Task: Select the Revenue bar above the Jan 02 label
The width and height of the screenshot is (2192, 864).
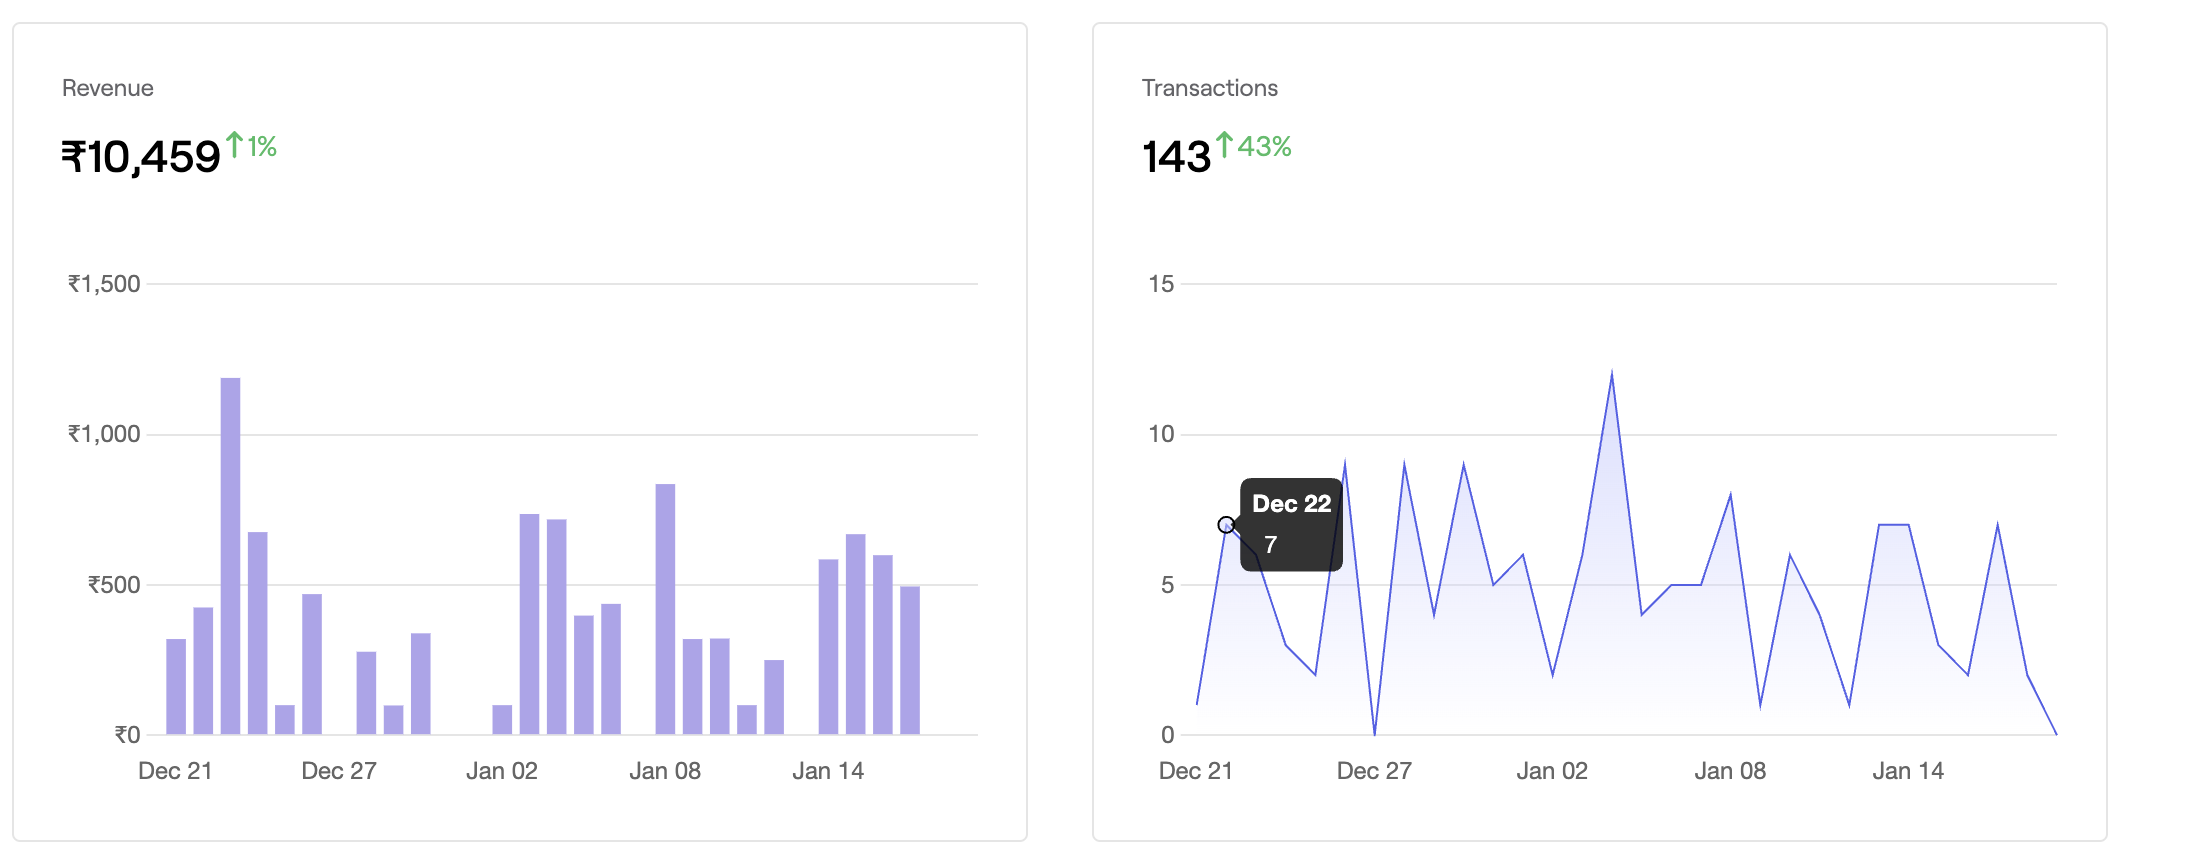Action: point(502,720)
